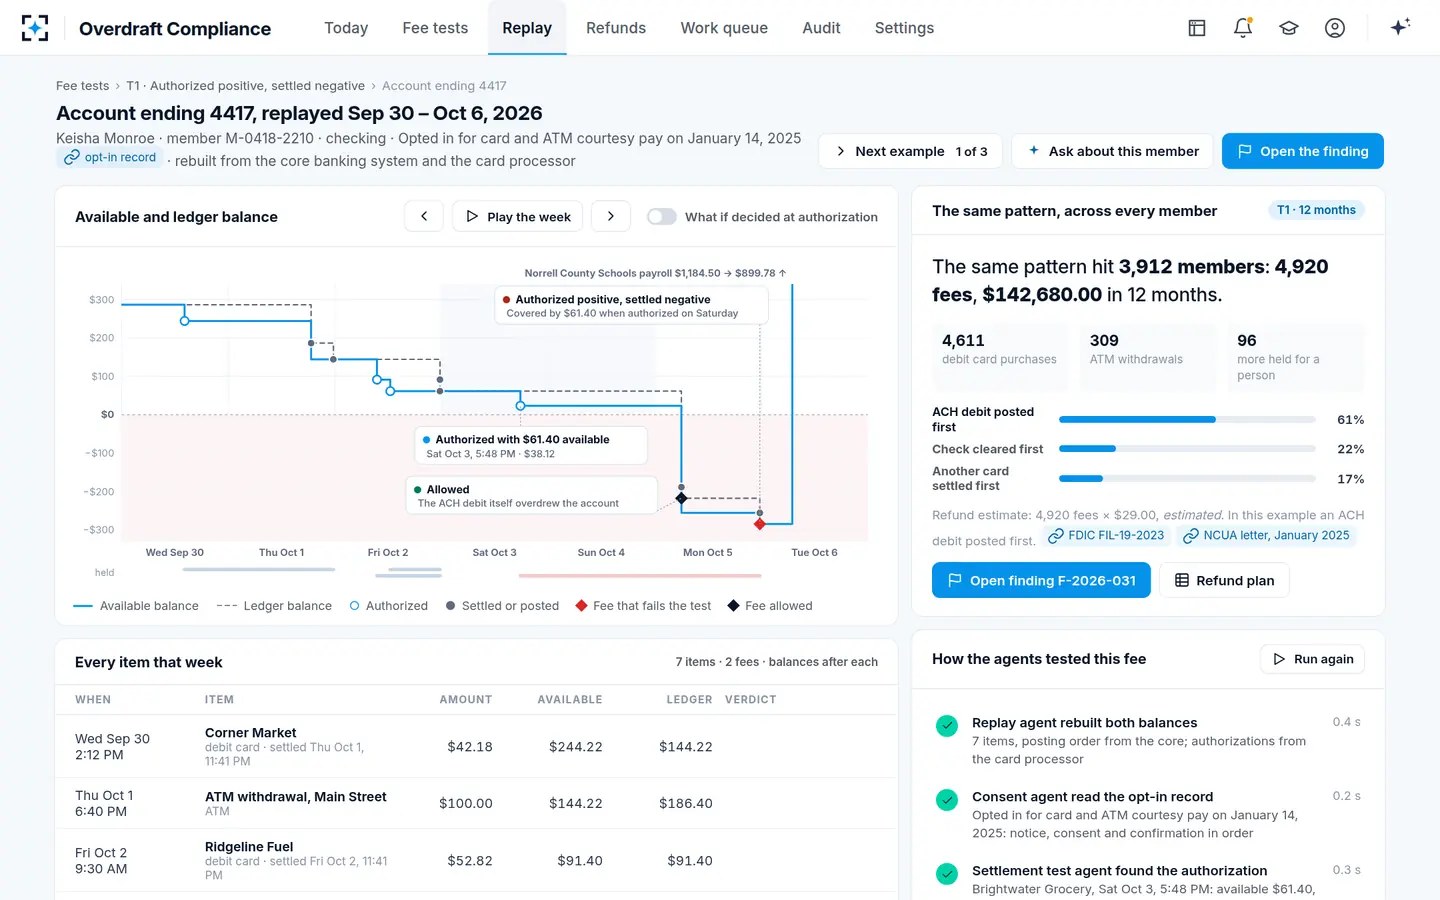
Task: Click the opt-in record link chip
Action: point(110,158)
